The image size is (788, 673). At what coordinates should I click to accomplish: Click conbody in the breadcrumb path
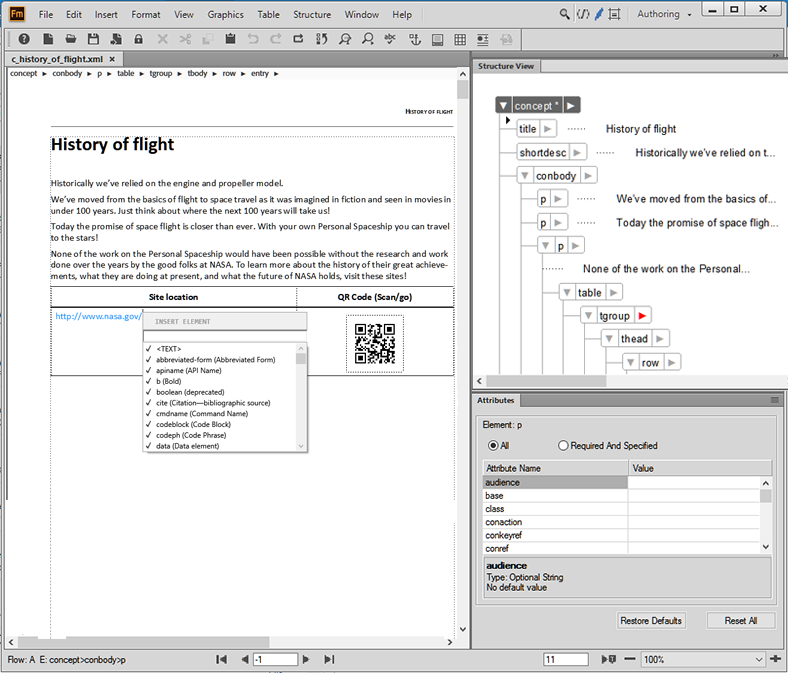(67, 73)
